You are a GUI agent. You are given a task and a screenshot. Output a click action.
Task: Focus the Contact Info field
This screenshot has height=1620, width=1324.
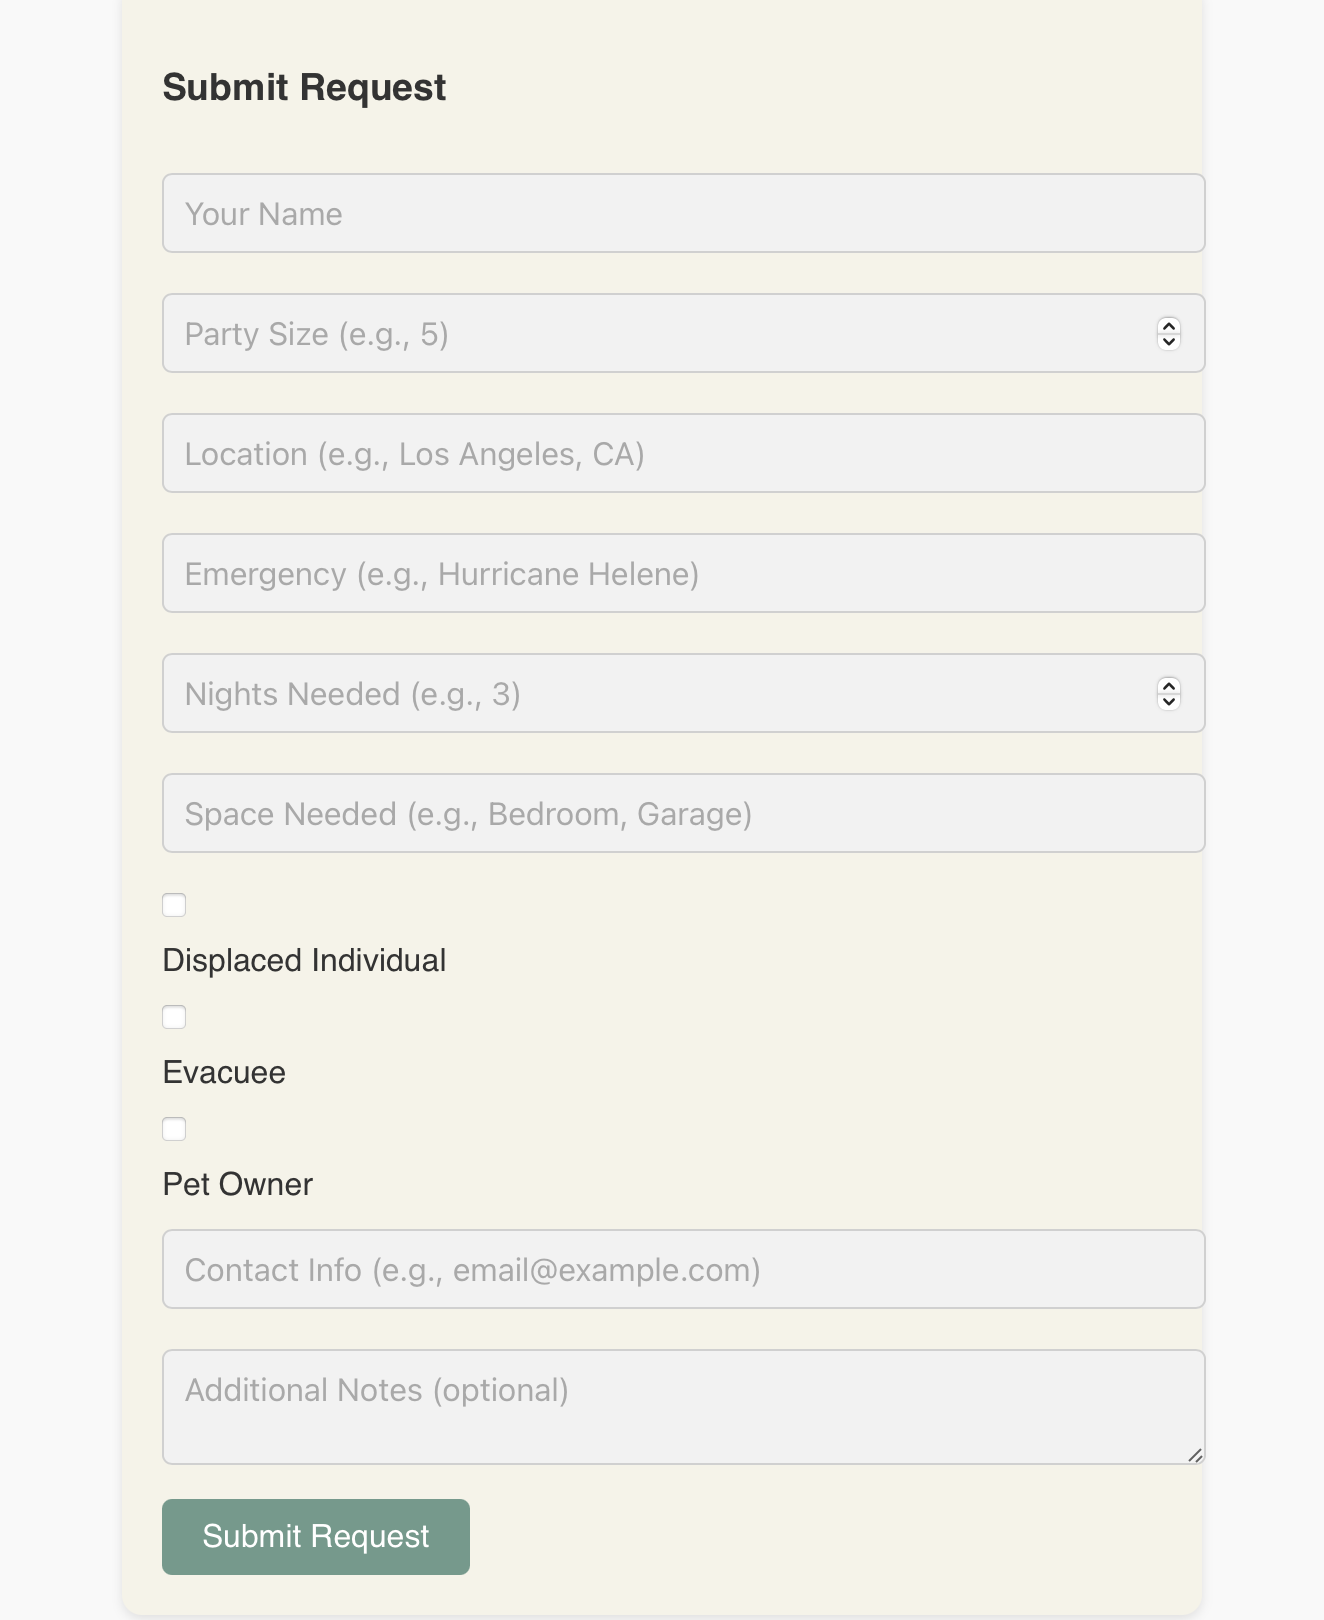(x=683, y=1269)
